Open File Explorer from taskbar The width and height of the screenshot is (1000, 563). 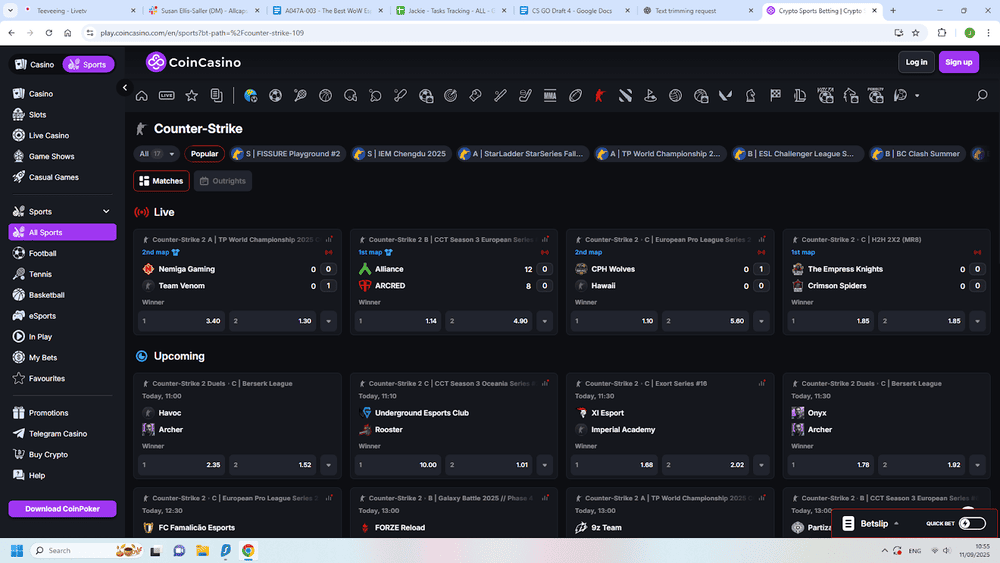pos(202,550)
